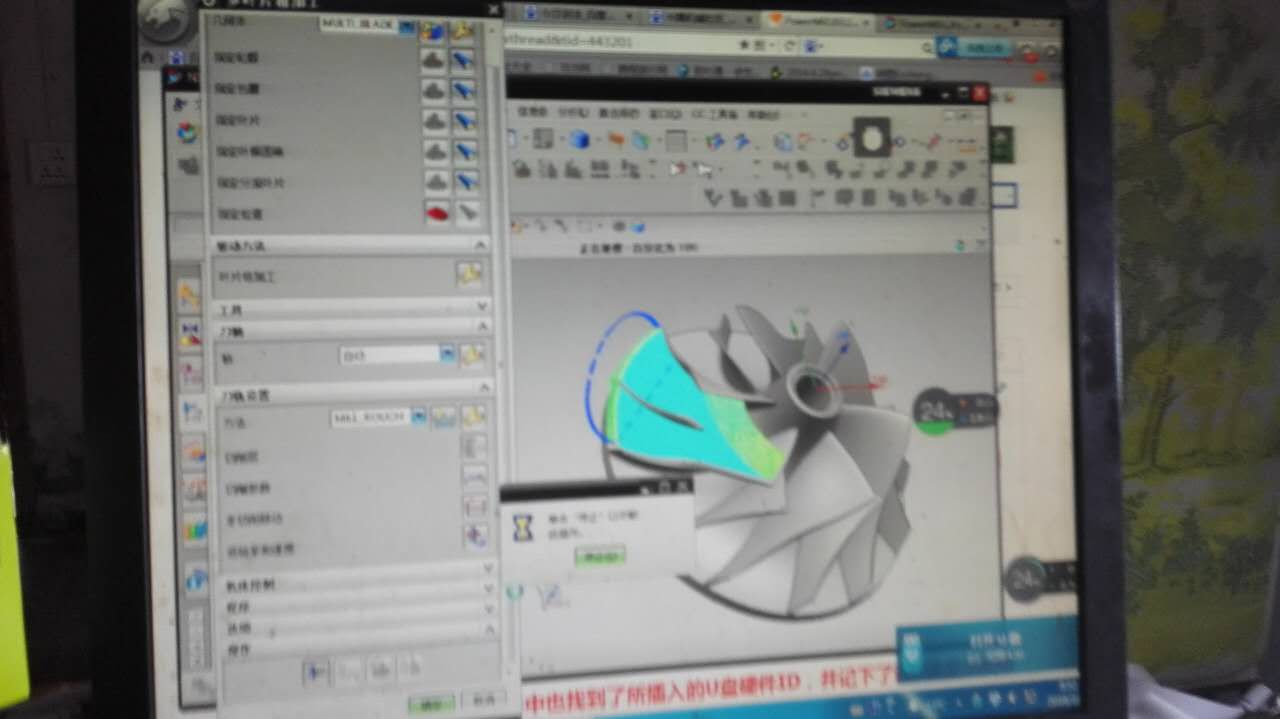The image size is (1280, 719).
Task: Click the List tool path icon under 操作
Action: coord(411,669)
